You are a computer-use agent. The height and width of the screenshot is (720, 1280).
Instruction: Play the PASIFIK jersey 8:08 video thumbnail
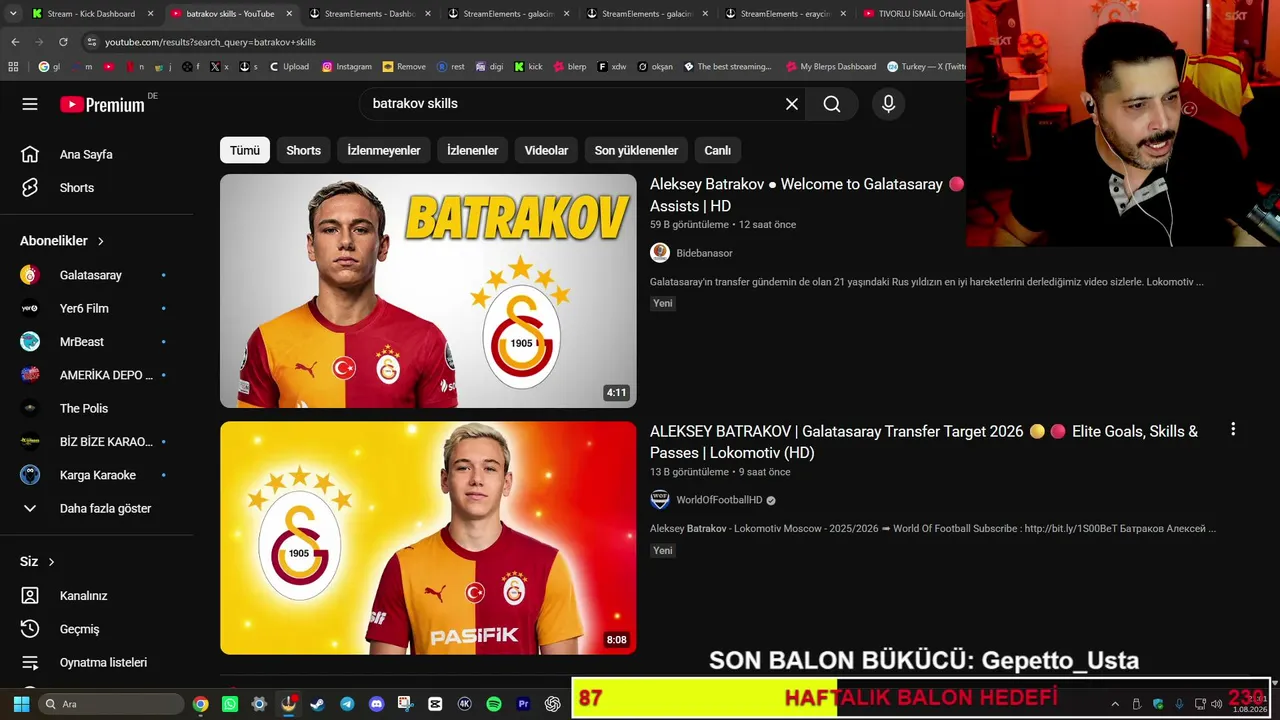pyautogui.click(x=428, y=538)
